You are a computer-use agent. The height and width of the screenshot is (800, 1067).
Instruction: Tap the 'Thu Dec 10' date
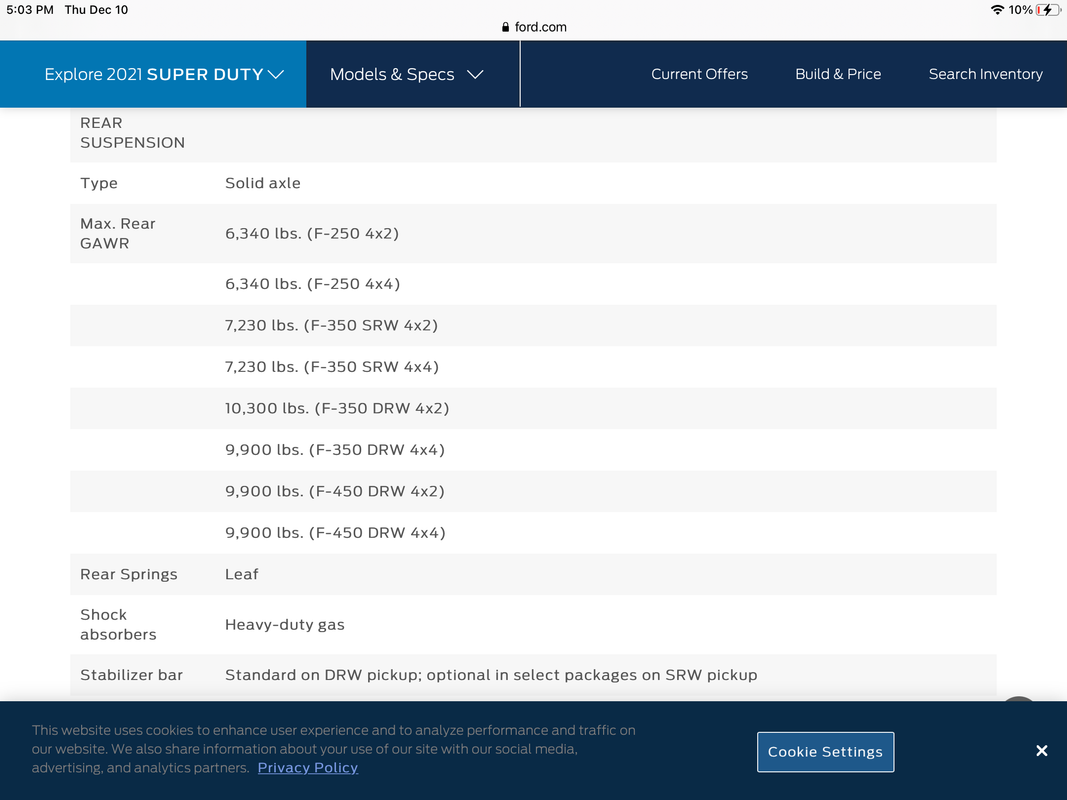tap(96, 10)
